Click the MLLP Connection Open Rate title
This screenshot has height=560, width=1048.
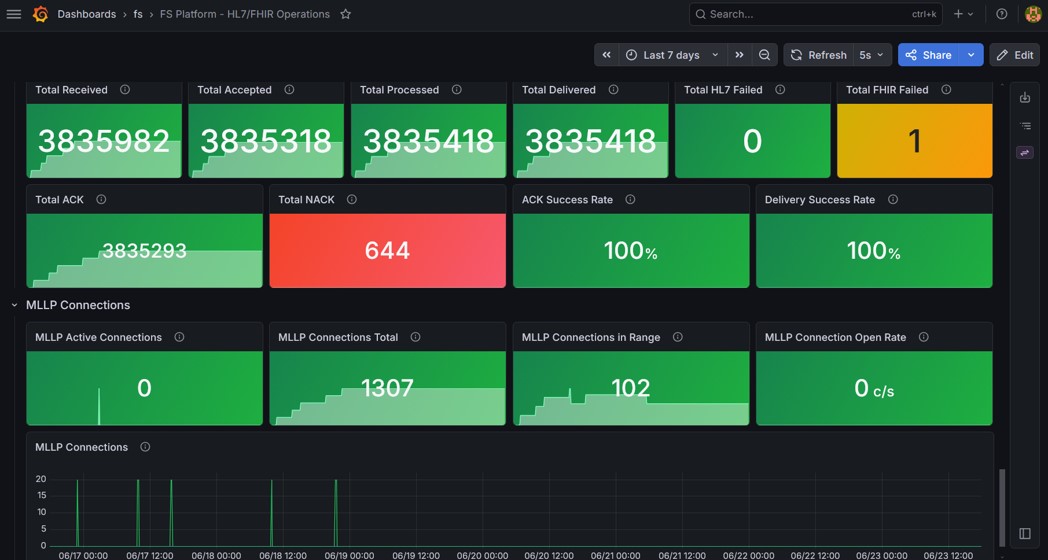[835, 337]
